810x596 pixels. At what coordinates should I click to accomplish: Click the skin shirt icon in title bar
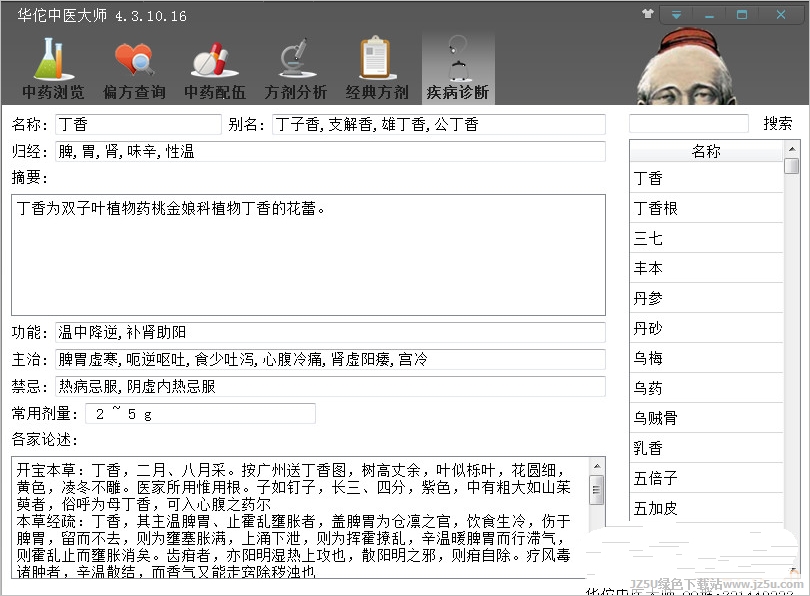pos(648,14)
